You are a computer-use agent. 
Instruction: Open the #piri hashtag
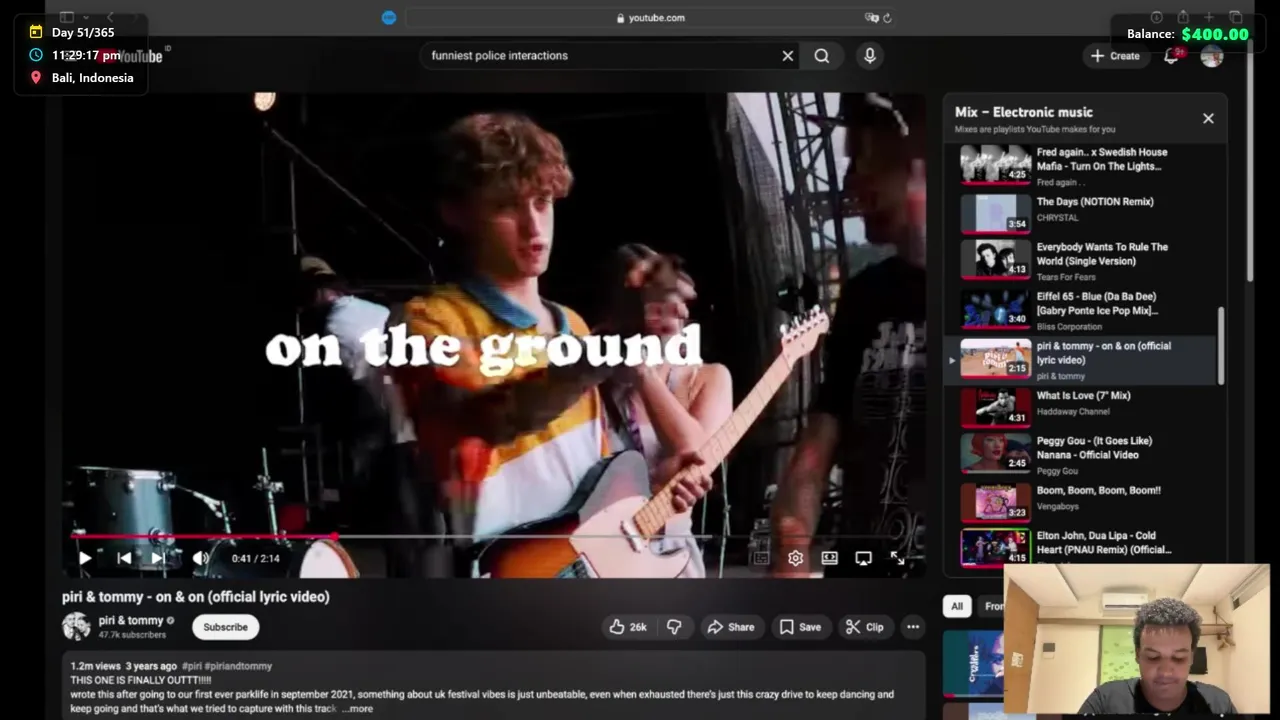pos(192,666)
